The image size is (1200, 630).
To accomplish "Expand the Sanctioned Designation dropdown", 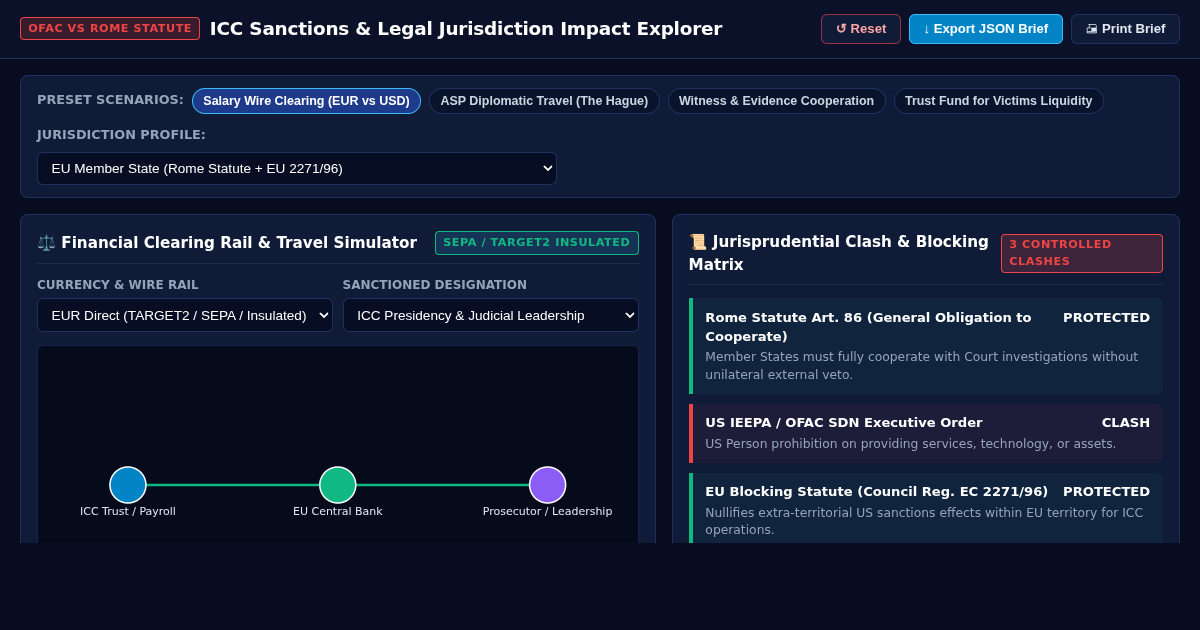I will (491, 315).
